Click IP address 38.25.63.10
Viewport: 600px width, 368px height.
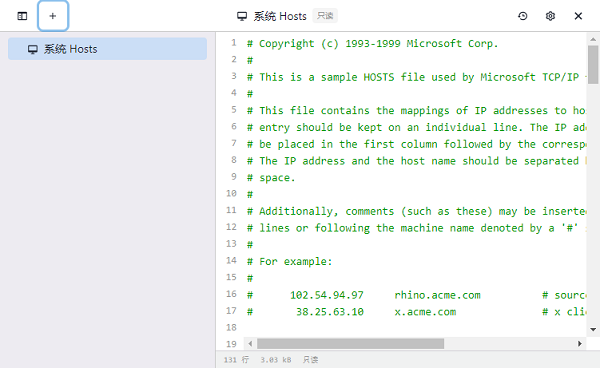[x=330, y=312]
